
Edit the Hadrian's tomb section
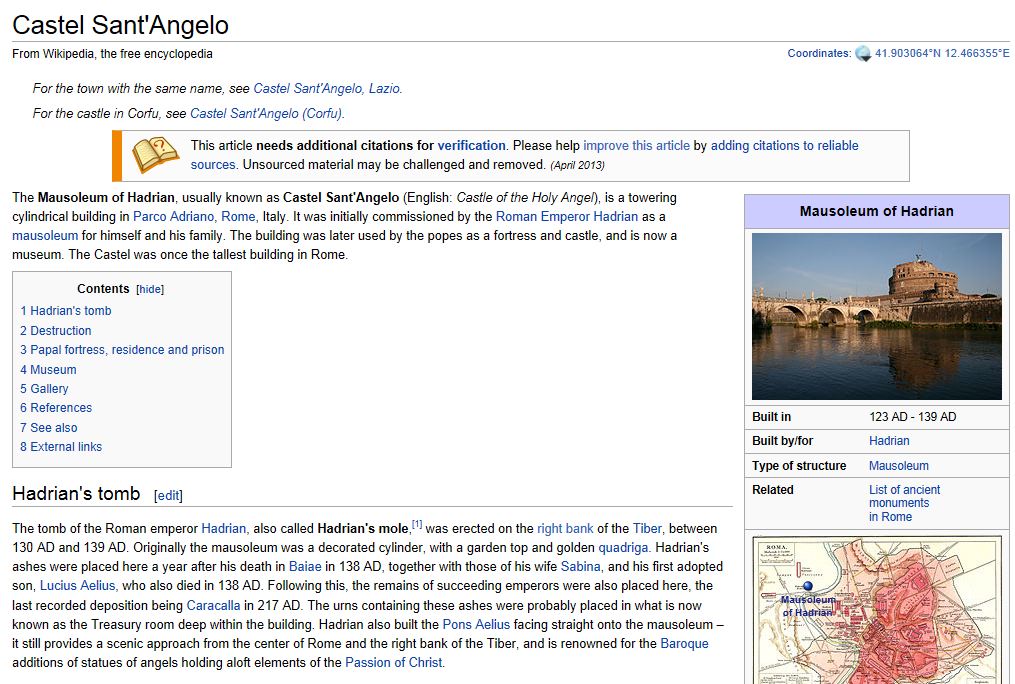[168, 496]
